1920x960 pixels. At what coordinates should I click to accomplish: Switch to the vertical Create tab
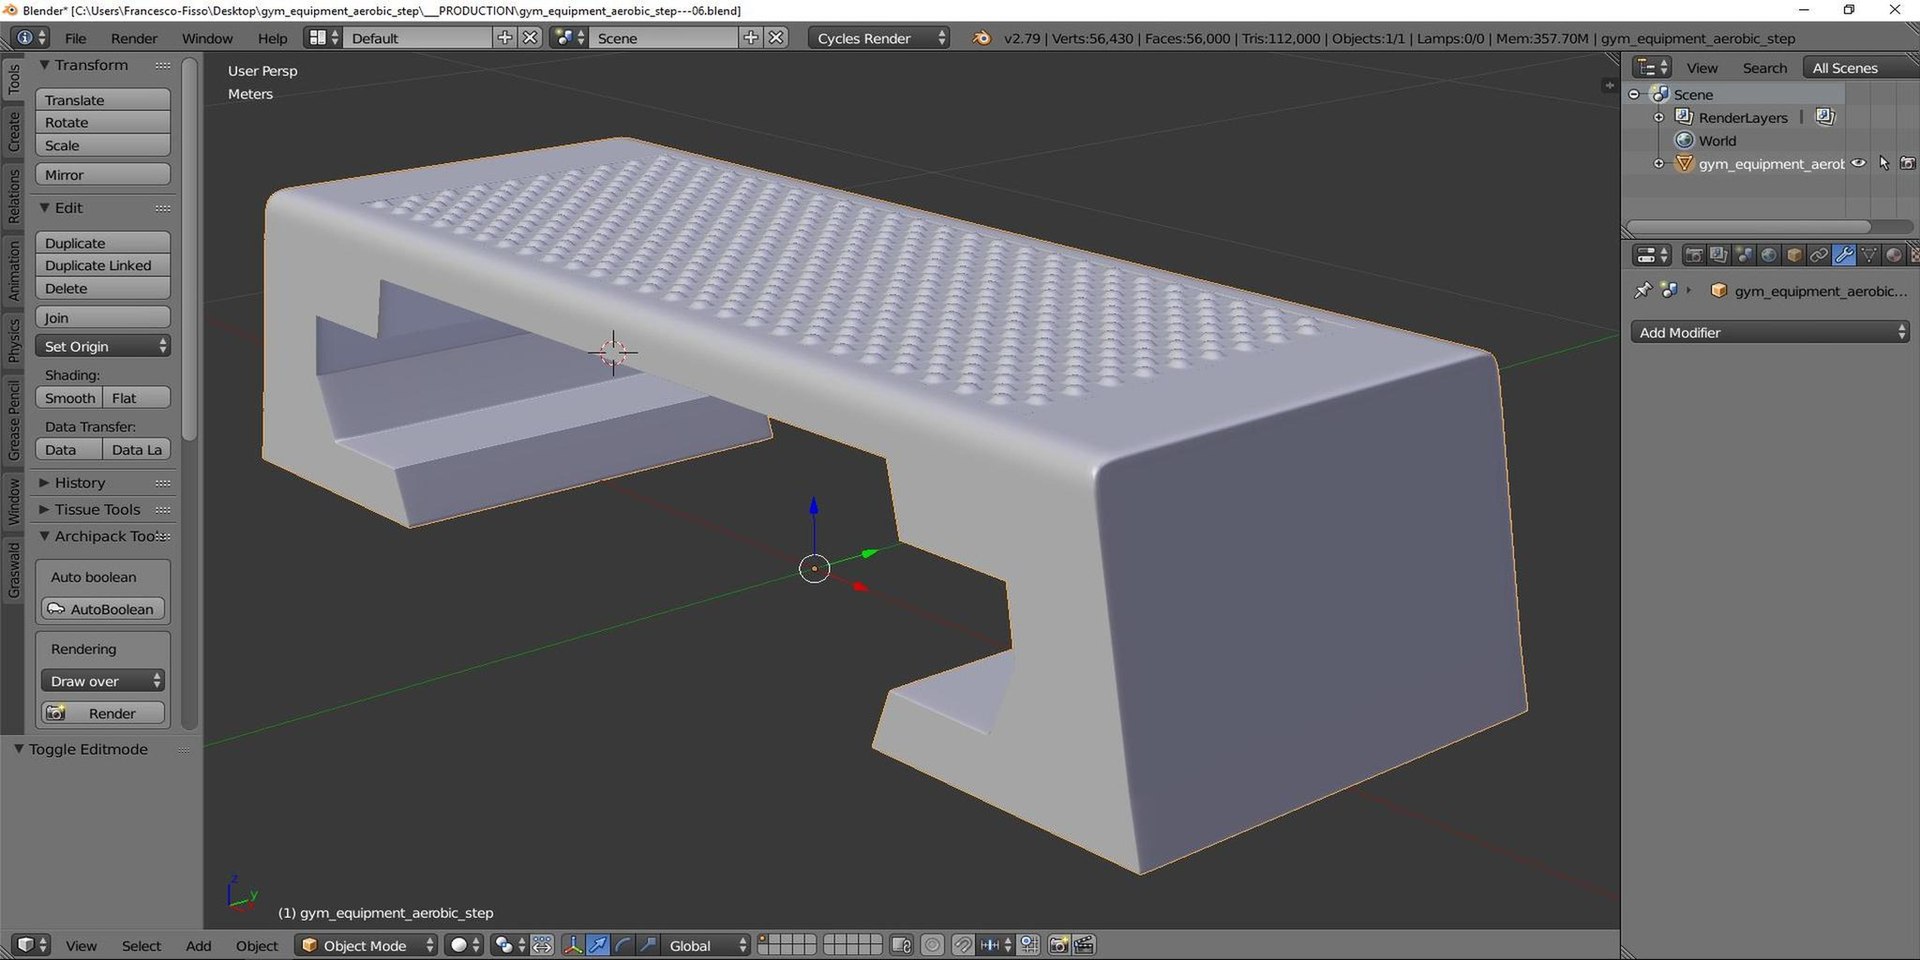pos(14,132)
